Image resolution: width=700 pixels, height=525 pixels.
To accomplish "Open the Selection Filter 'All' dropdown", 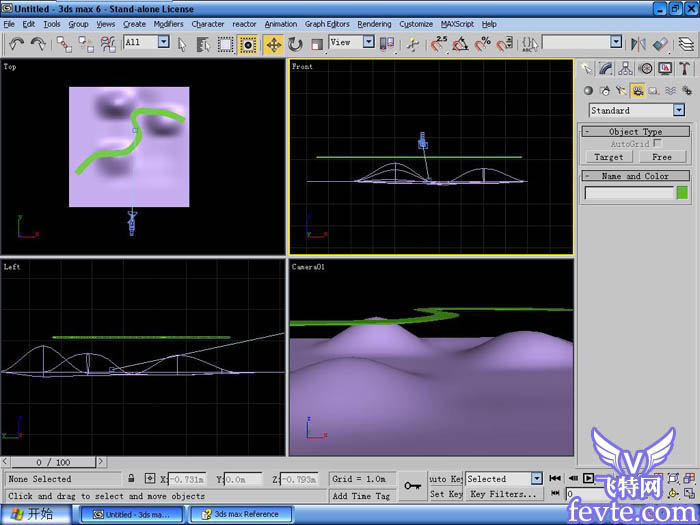I will coord(164,42).
